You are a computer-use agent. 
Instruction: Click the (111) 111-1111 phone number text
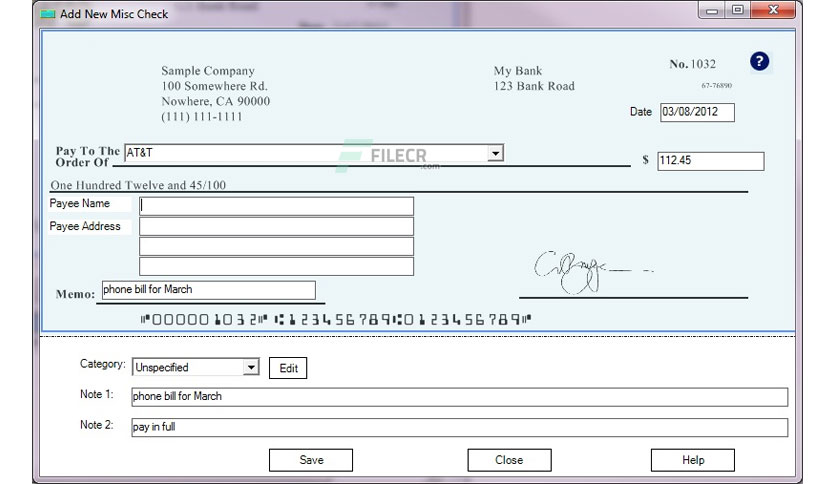(202, 117)
